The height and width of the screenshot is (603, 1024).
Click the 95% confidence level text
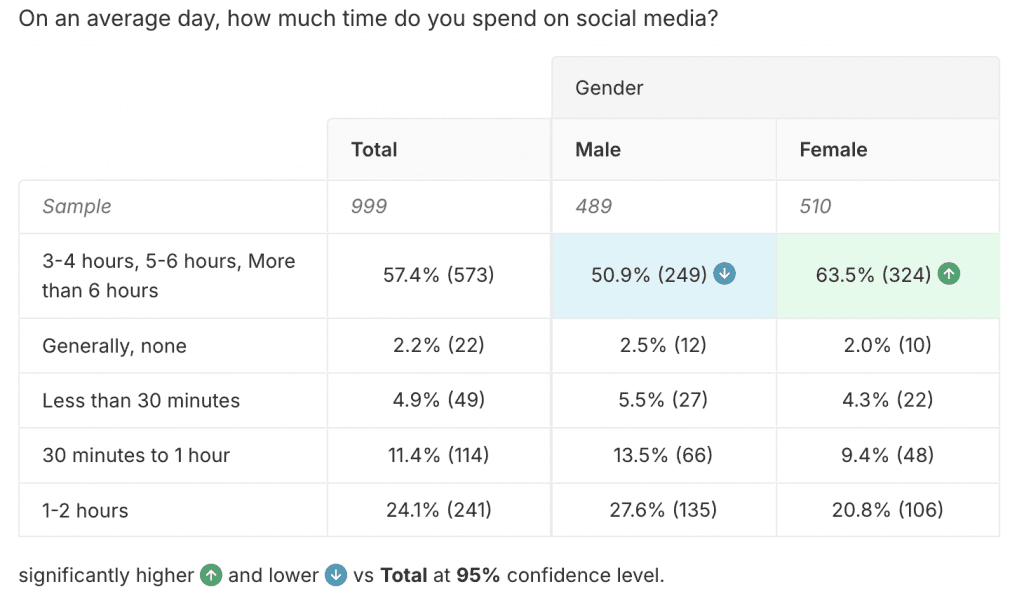click(x=560, y=575)
